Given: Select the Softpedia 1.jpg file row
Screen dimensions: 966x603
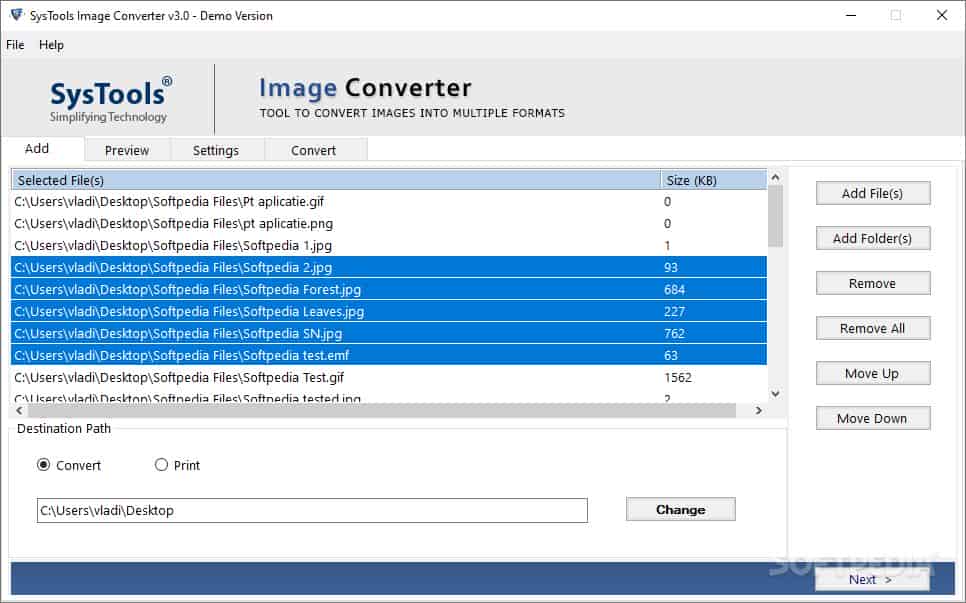Looking at the screenshot, I should pos(389,246).
